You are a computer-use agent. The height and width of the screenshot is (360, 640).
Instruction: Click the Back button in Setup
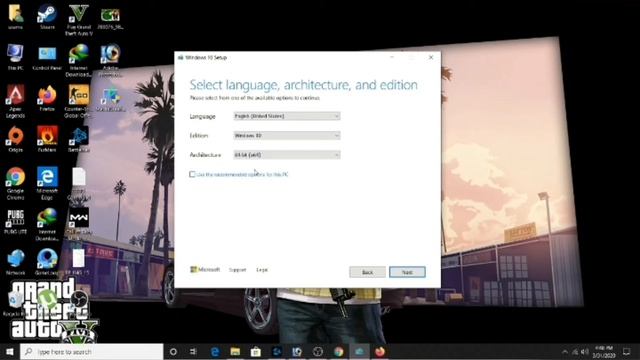point(367,272)
